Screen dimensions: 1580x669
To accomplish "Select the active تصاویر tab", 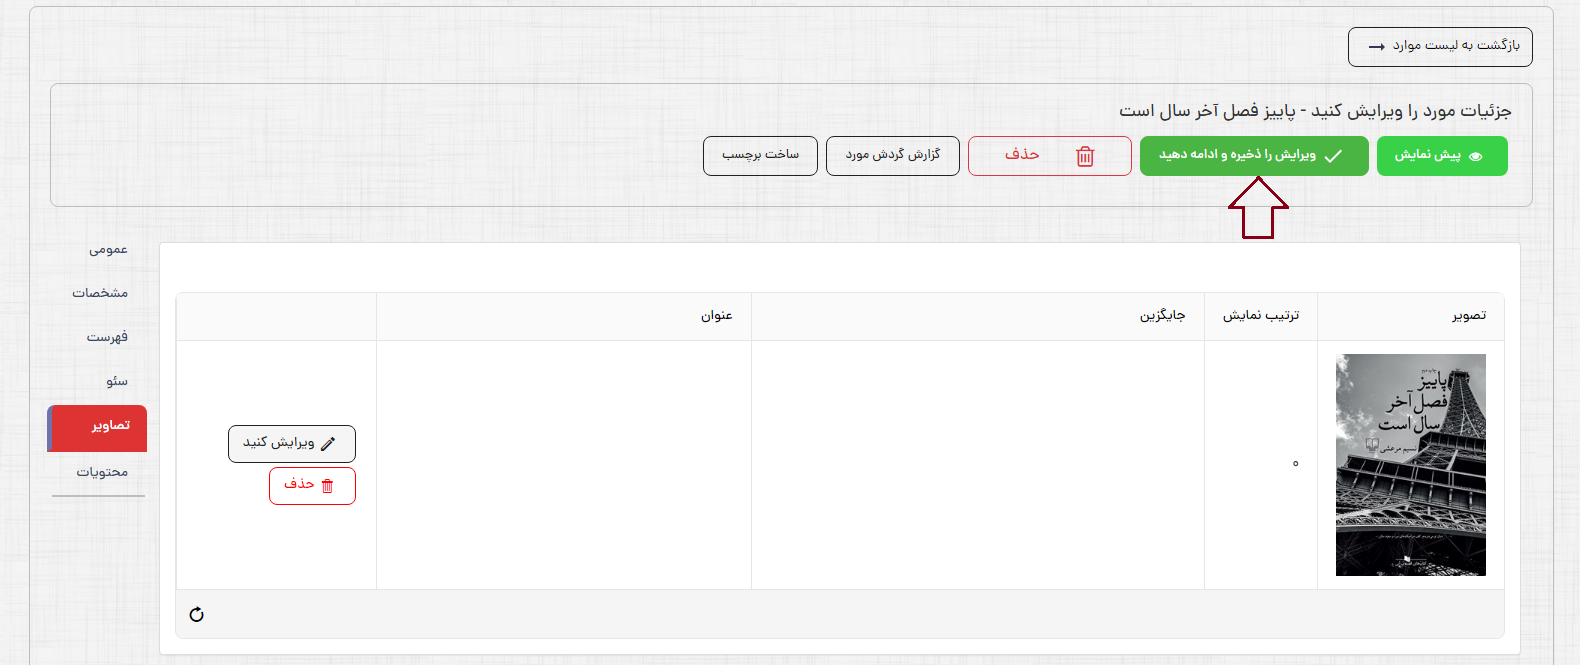I will (110, 426).
